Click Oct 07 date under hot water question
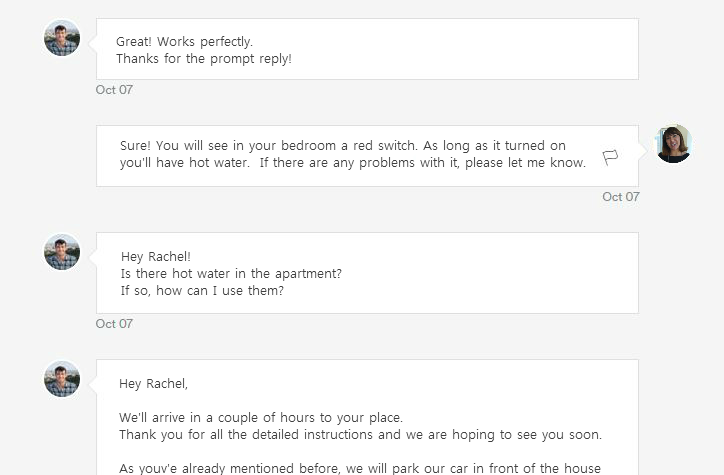The image size is (724, 475). pos(114,324)
